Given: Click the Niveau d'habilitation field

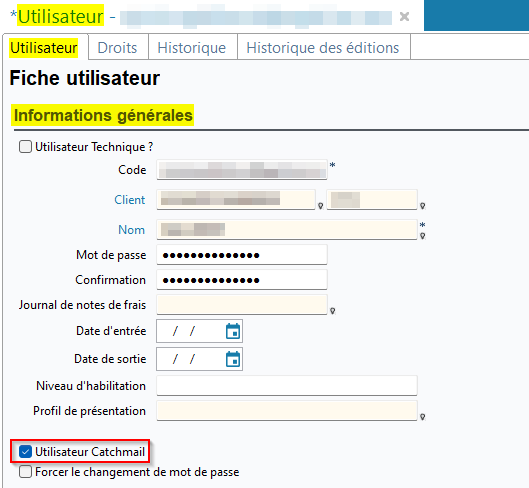Looking at the screenshot, I should click(287, 385).
